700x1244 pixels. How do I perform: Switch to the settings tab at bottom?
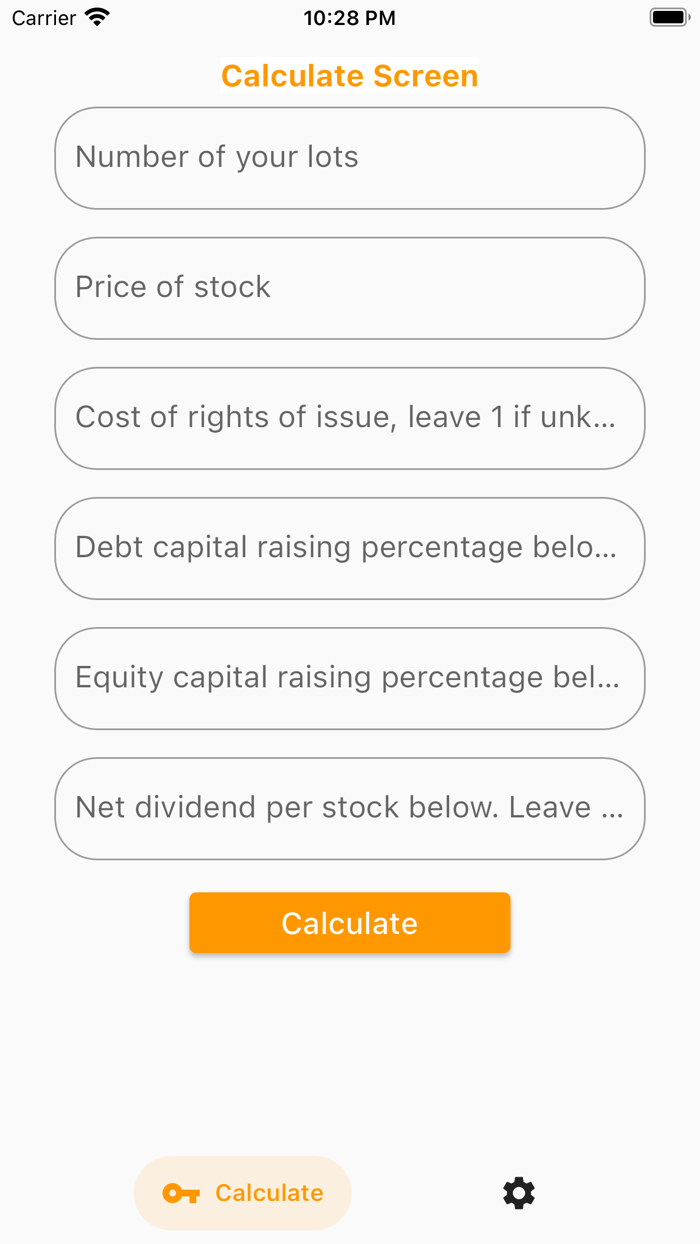(518, 1192)
